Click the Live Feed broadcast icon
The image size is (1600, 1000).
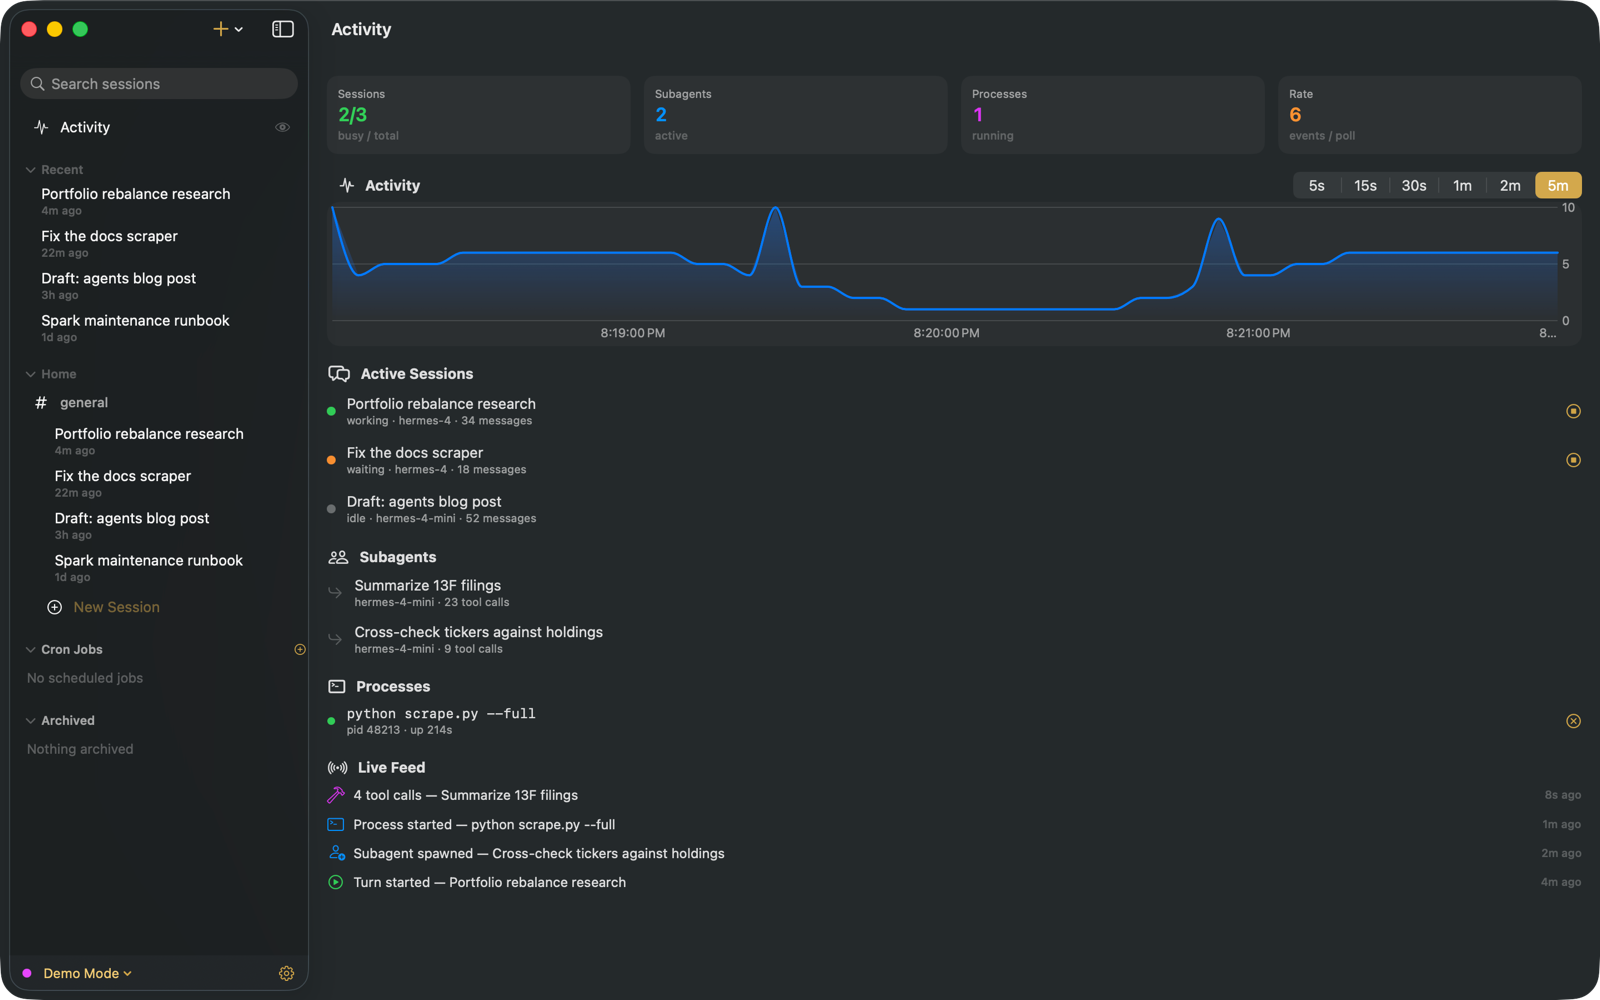pos(337,768)
